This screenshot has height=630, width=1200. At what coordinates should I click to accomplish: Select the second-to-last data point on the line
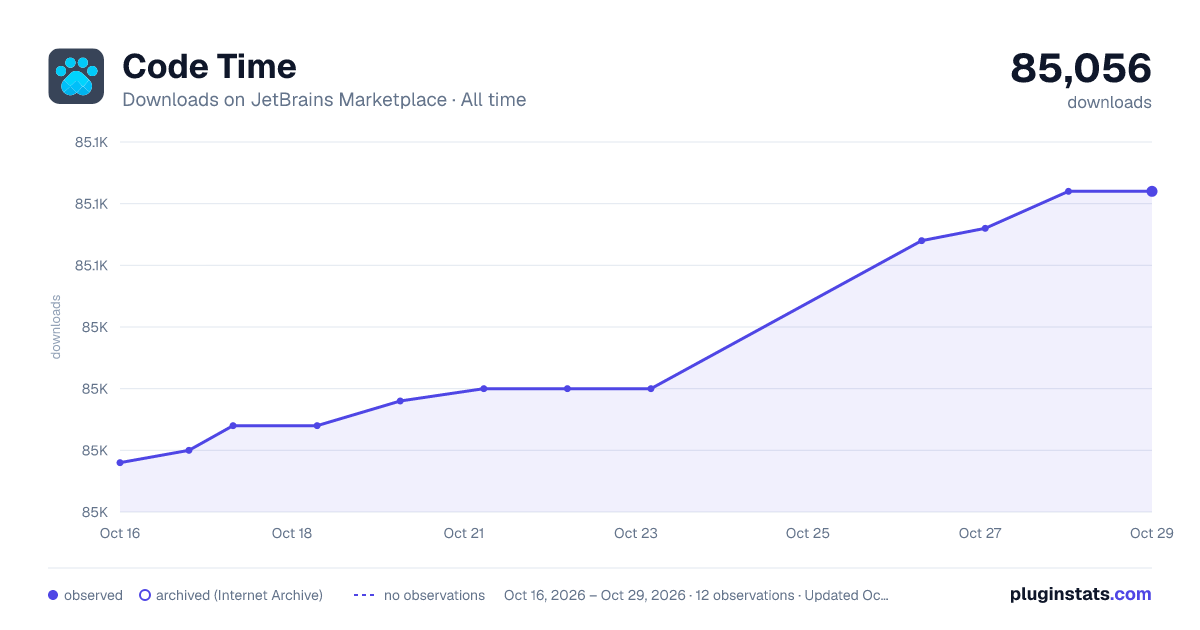click(x=1069, y=191)
